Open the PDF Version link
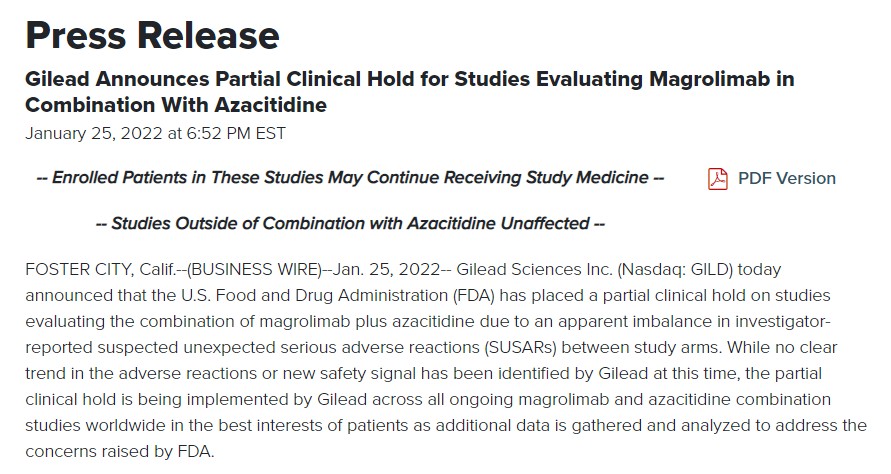 tap(786, 178)
